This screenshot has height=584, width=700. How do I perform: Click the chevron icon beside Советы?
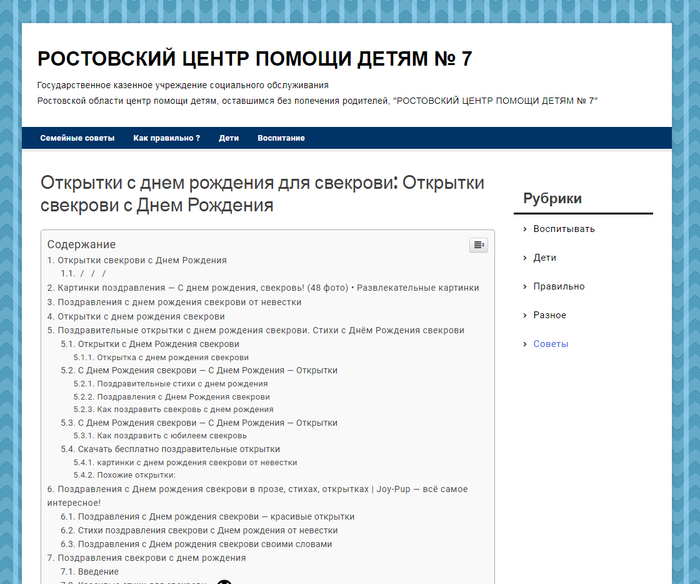click(524, 344)
